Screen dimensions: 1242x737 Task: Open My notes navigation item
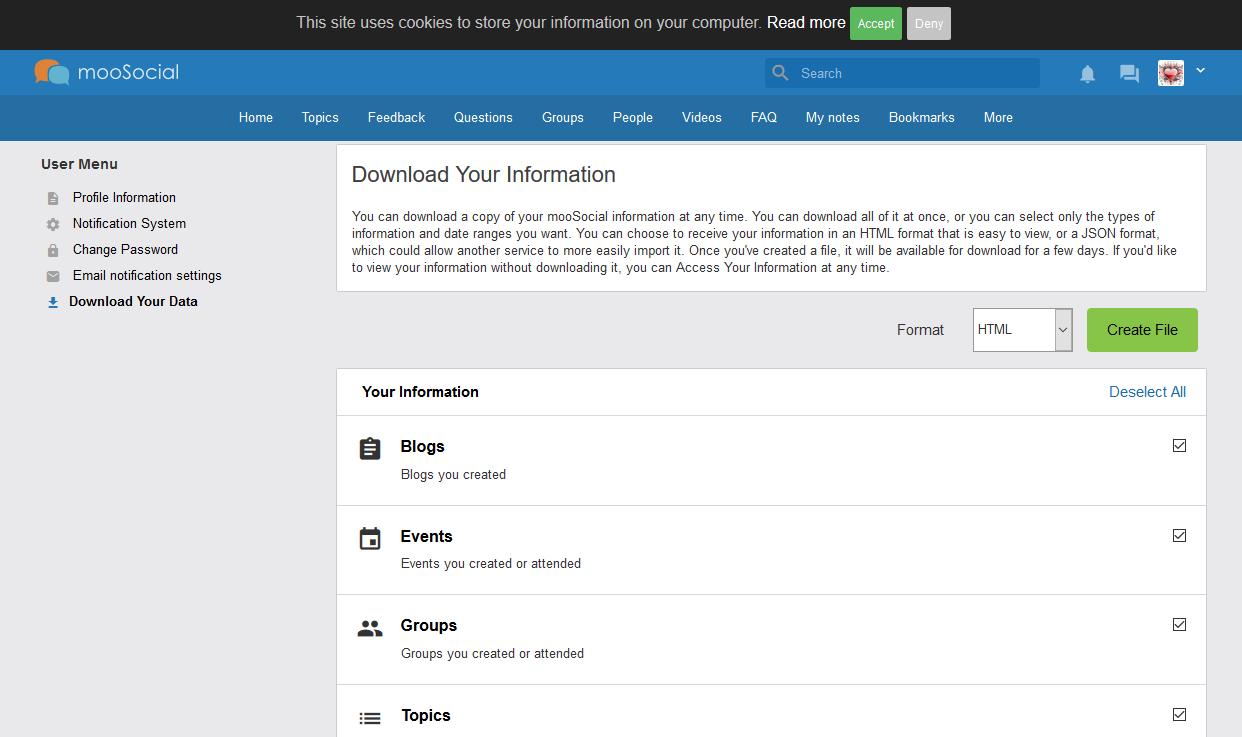coord(833,118)
